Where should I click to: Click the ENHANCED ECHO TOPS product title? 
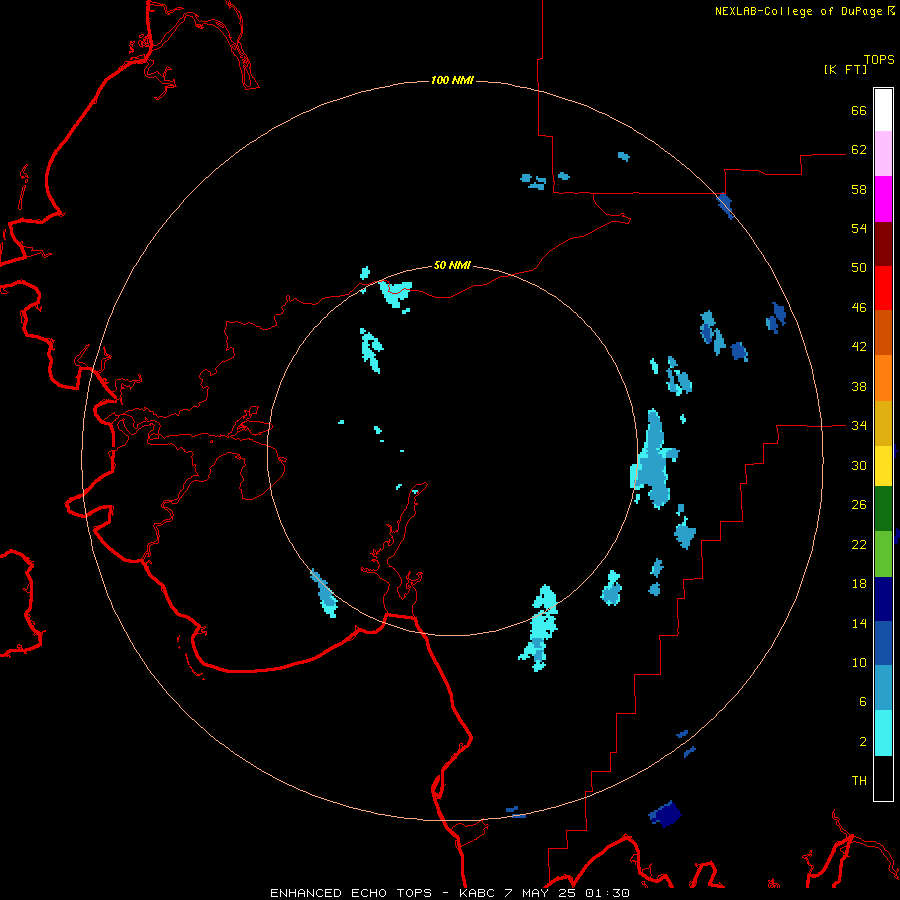(x=351, y=893)
